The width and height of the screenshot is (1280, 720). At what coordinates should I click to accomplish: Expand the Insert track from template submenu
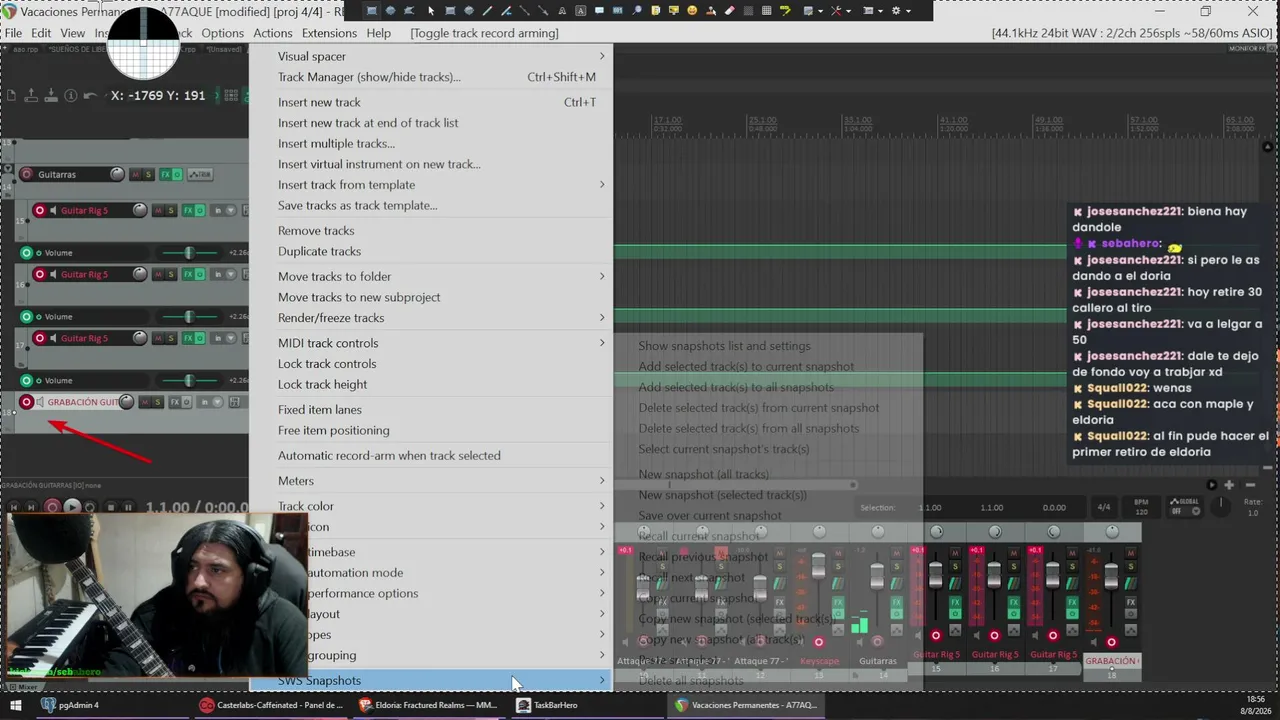pos(602,185)
